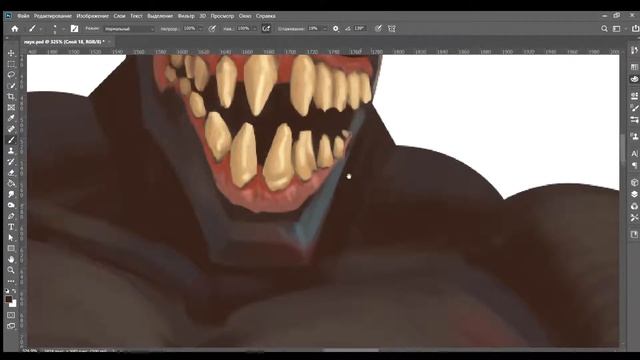Open the flow percentage dropdown arrow

(254, 29)
